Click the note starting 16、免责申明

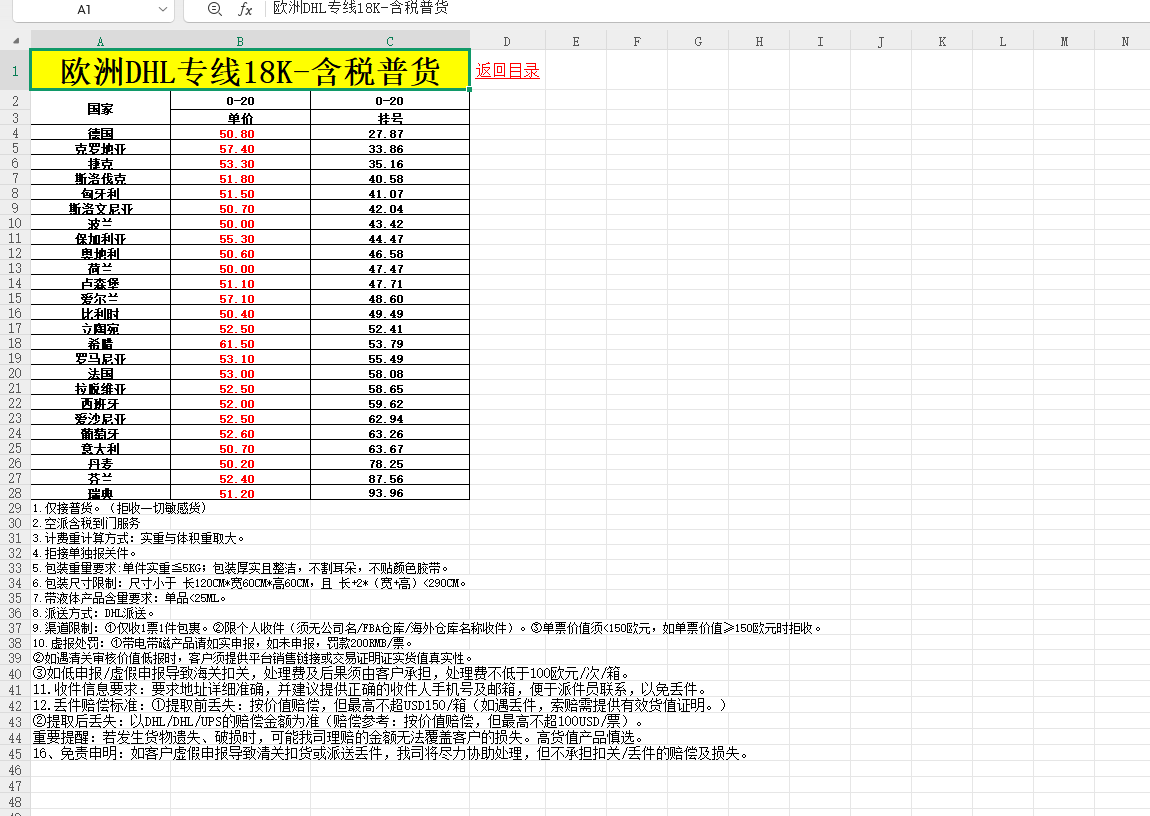[x=391, y=754]
